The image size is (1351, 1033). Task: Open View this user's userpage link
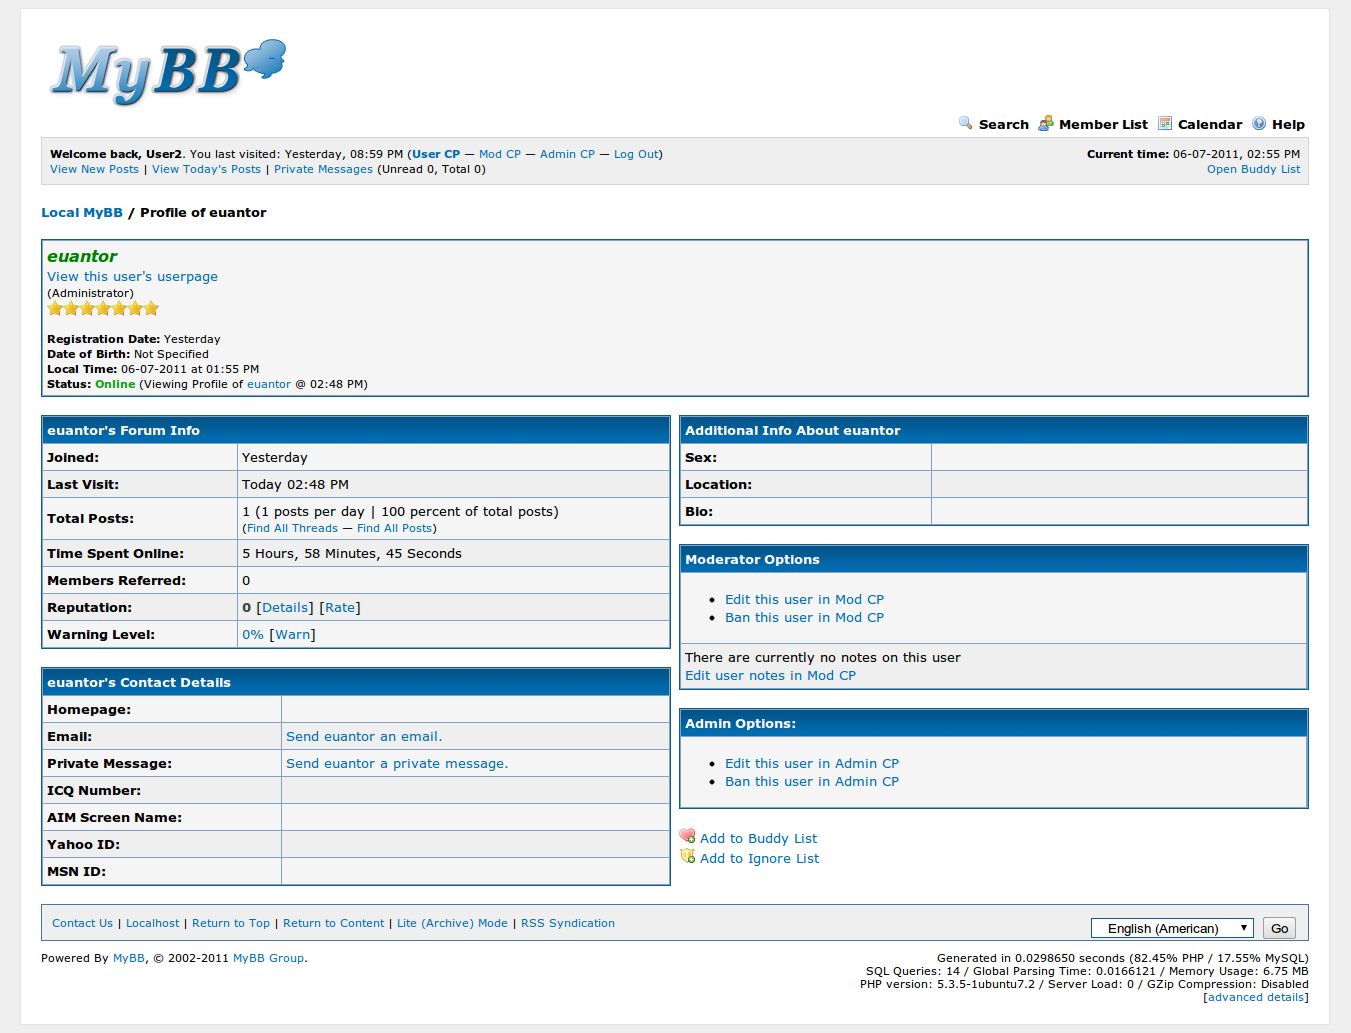(132, 277)
